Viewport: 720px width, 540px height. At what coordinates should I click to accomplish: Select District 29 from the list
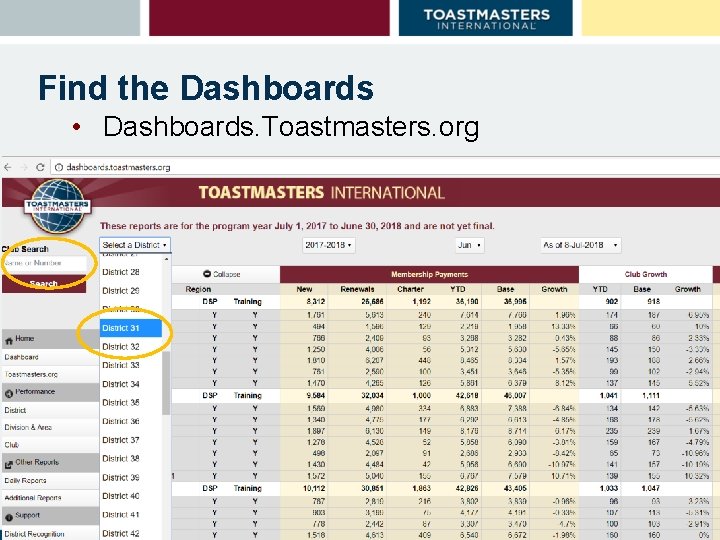pos(131,291)
